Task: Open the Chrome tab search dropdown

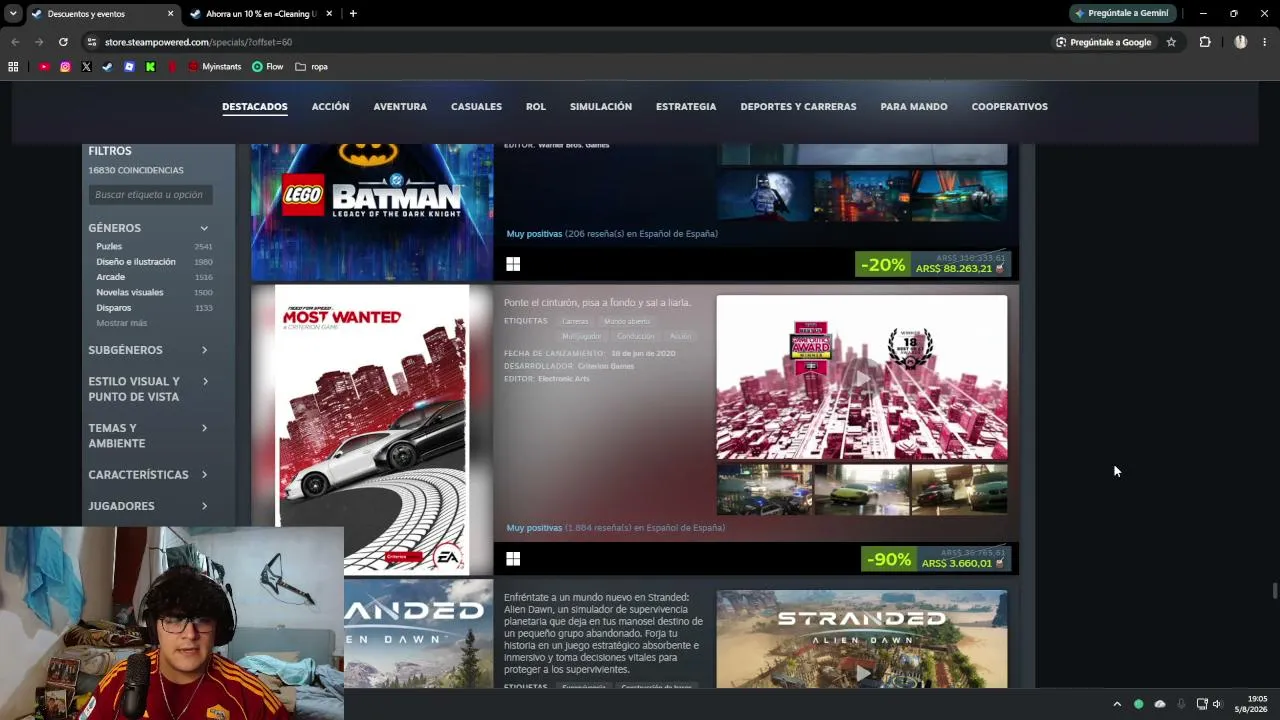Action: (13, 14)
